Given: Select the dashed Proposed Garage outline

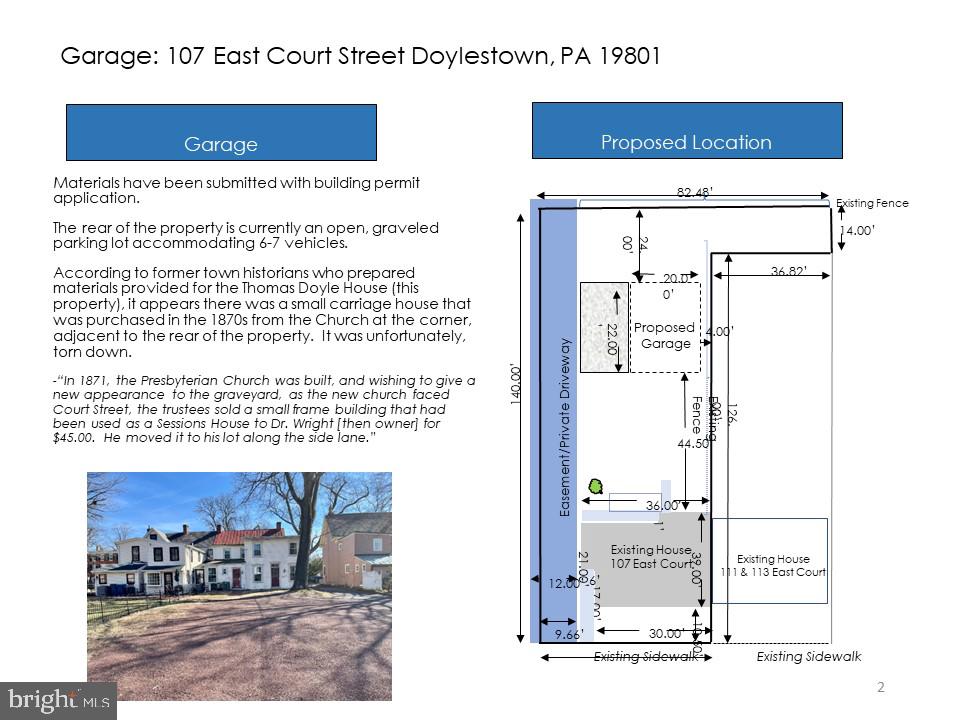Looking at the screenshot, I should point(663,330).
